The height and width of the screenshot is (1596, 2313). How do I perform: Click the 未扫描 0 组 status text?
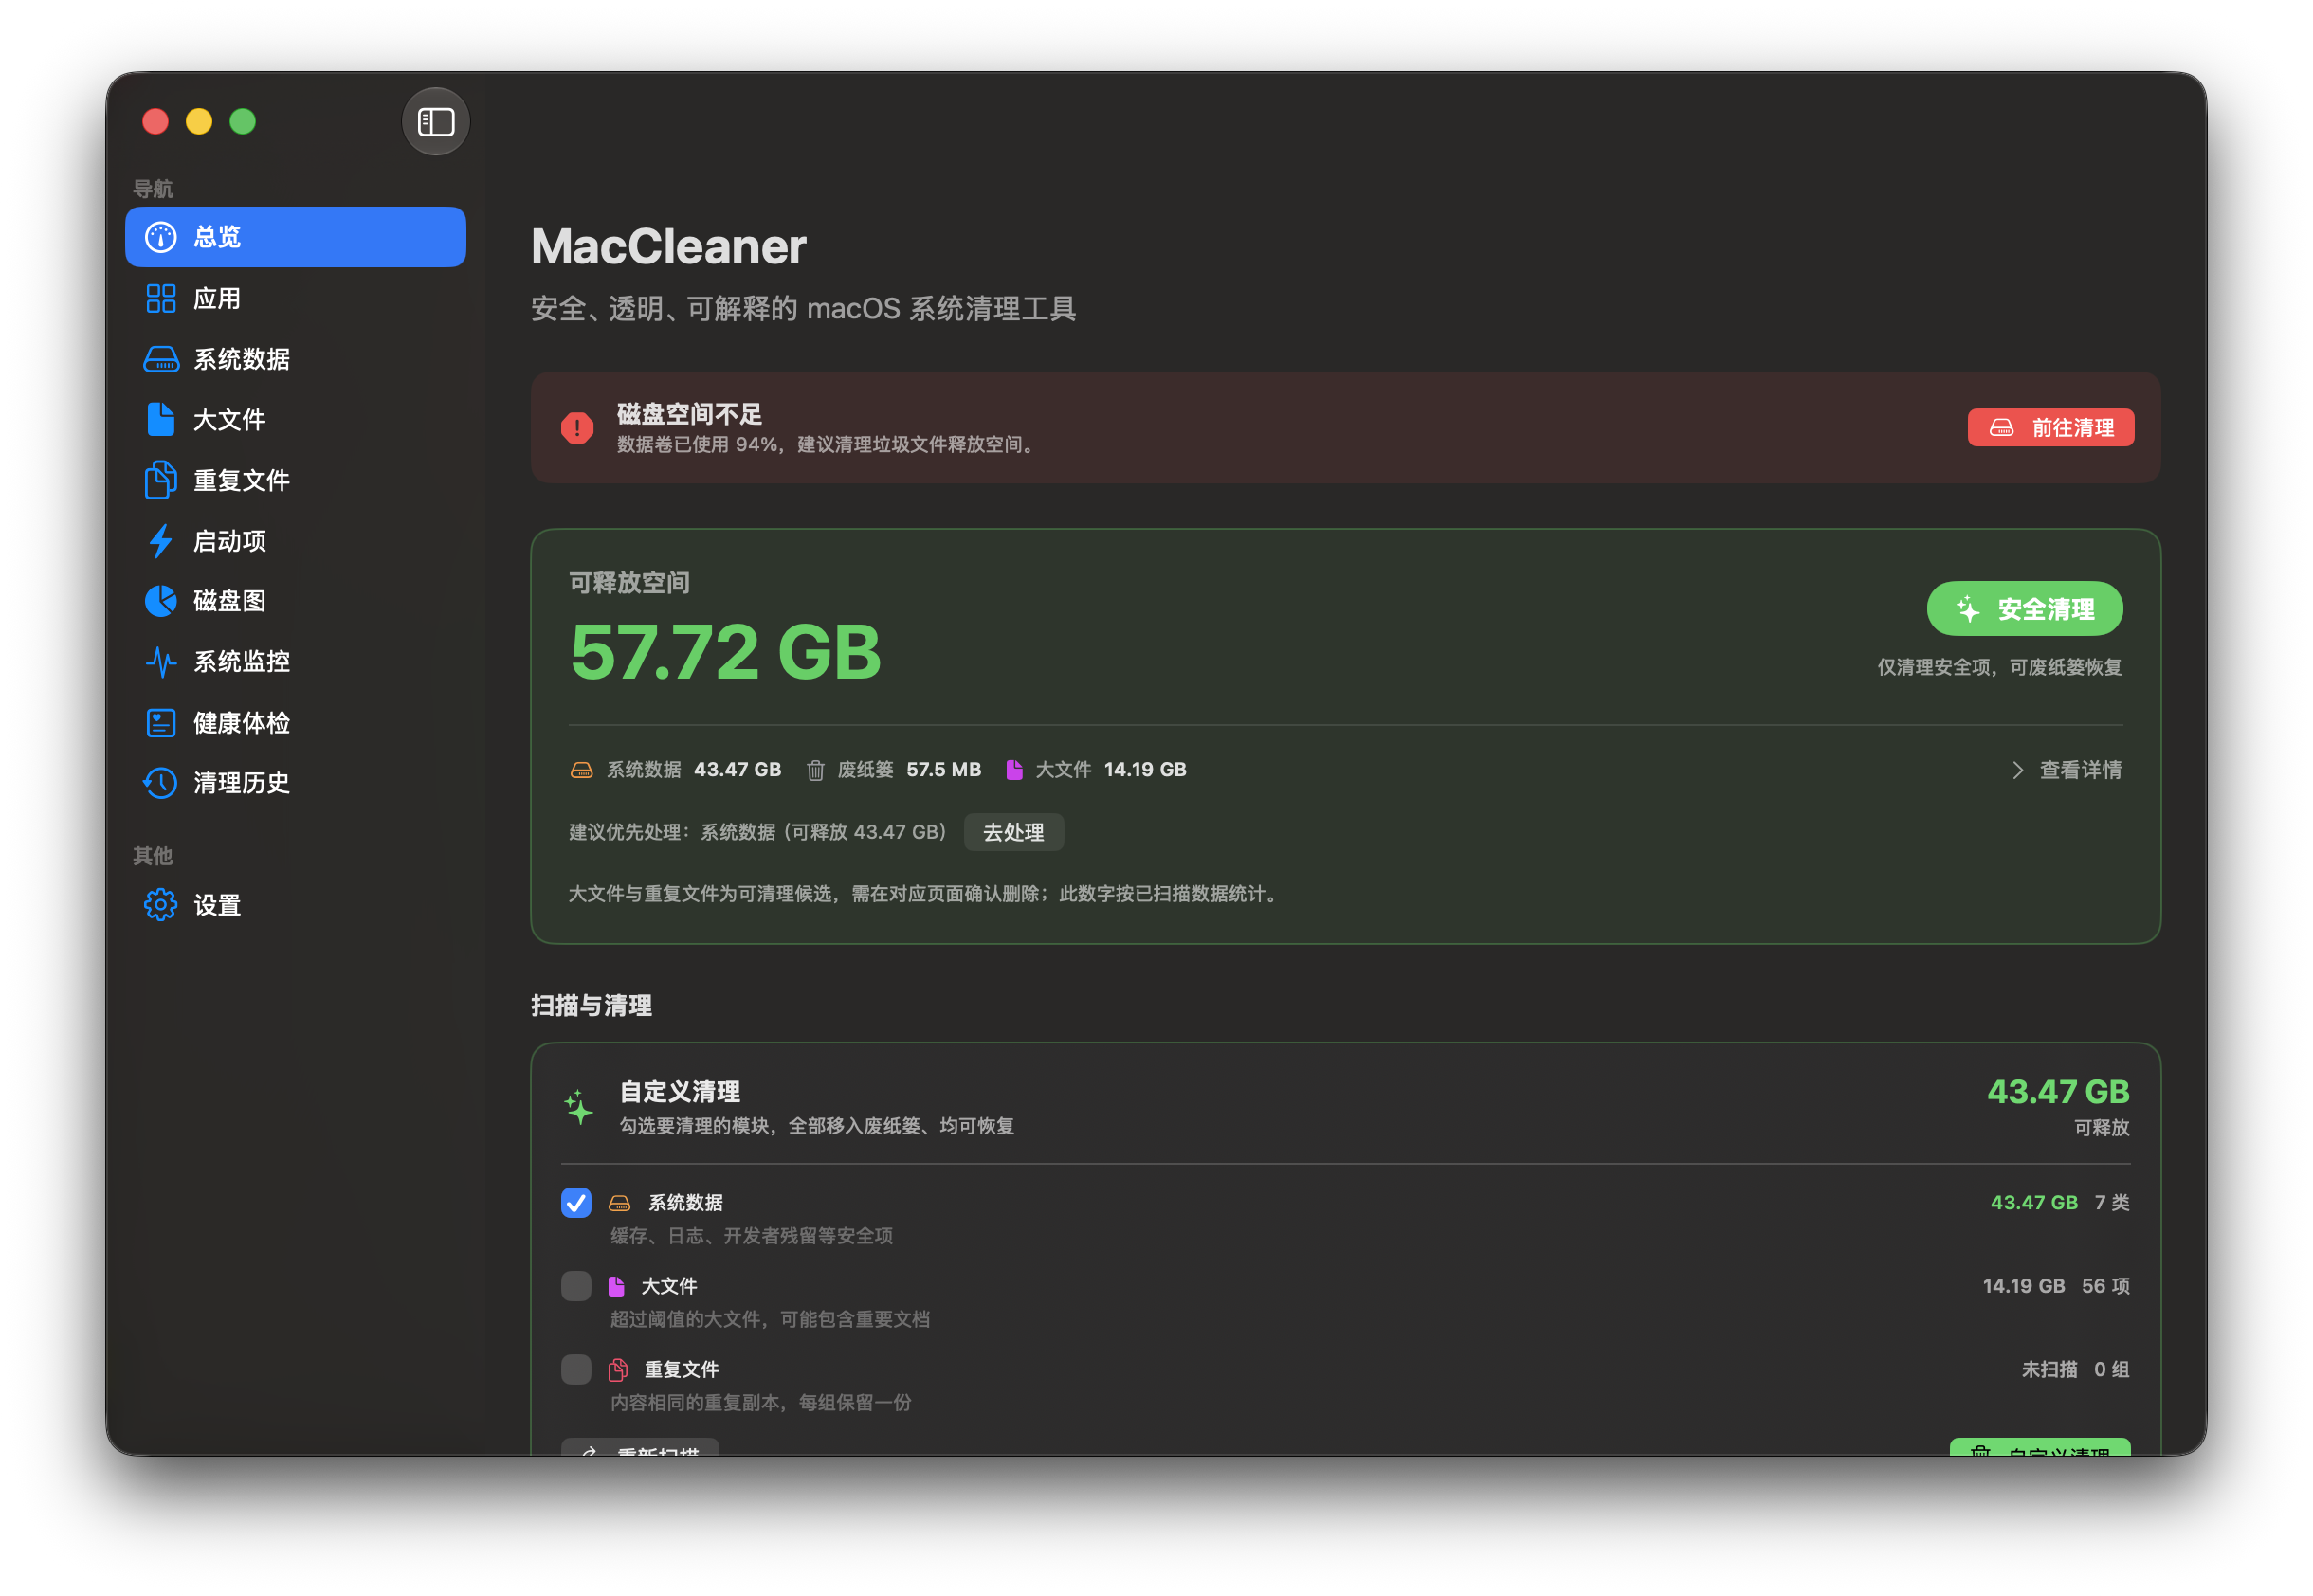click(2075, 1370)
